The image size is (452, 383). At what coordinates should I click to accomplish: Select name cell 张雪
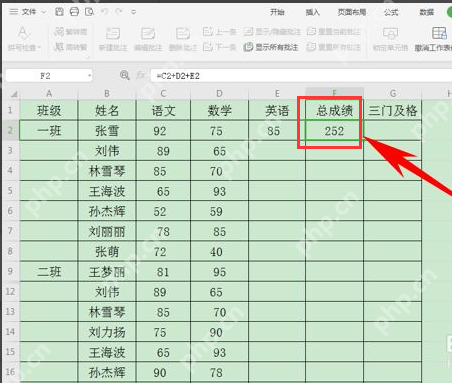click(x=107, y=131)
